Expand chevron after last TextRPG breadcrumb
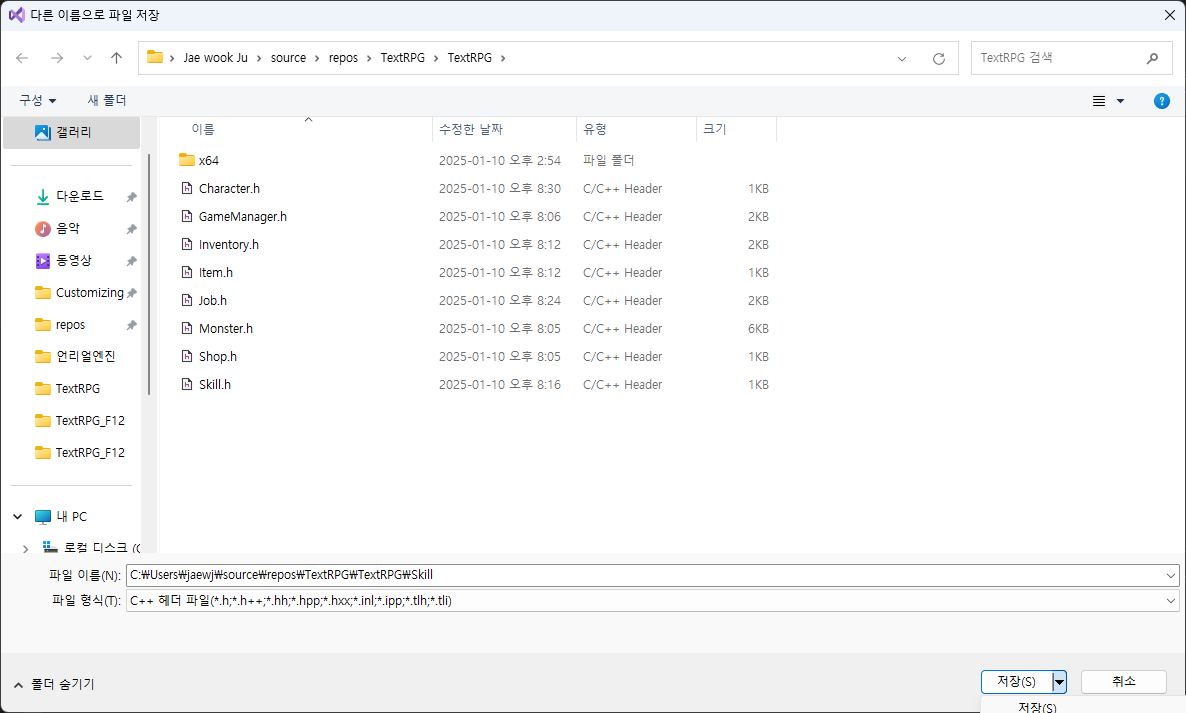The width and height of the screenshot is (1186, 713). (503, 58)
